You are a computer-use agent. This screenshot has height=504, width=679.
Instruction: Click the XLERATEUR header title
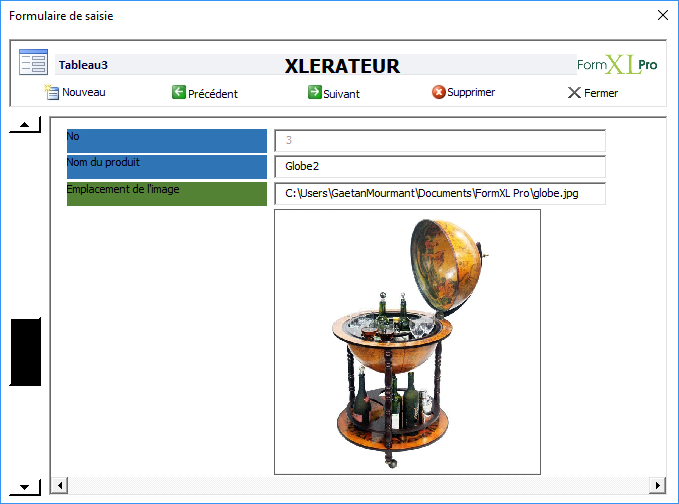click(342, 66)
